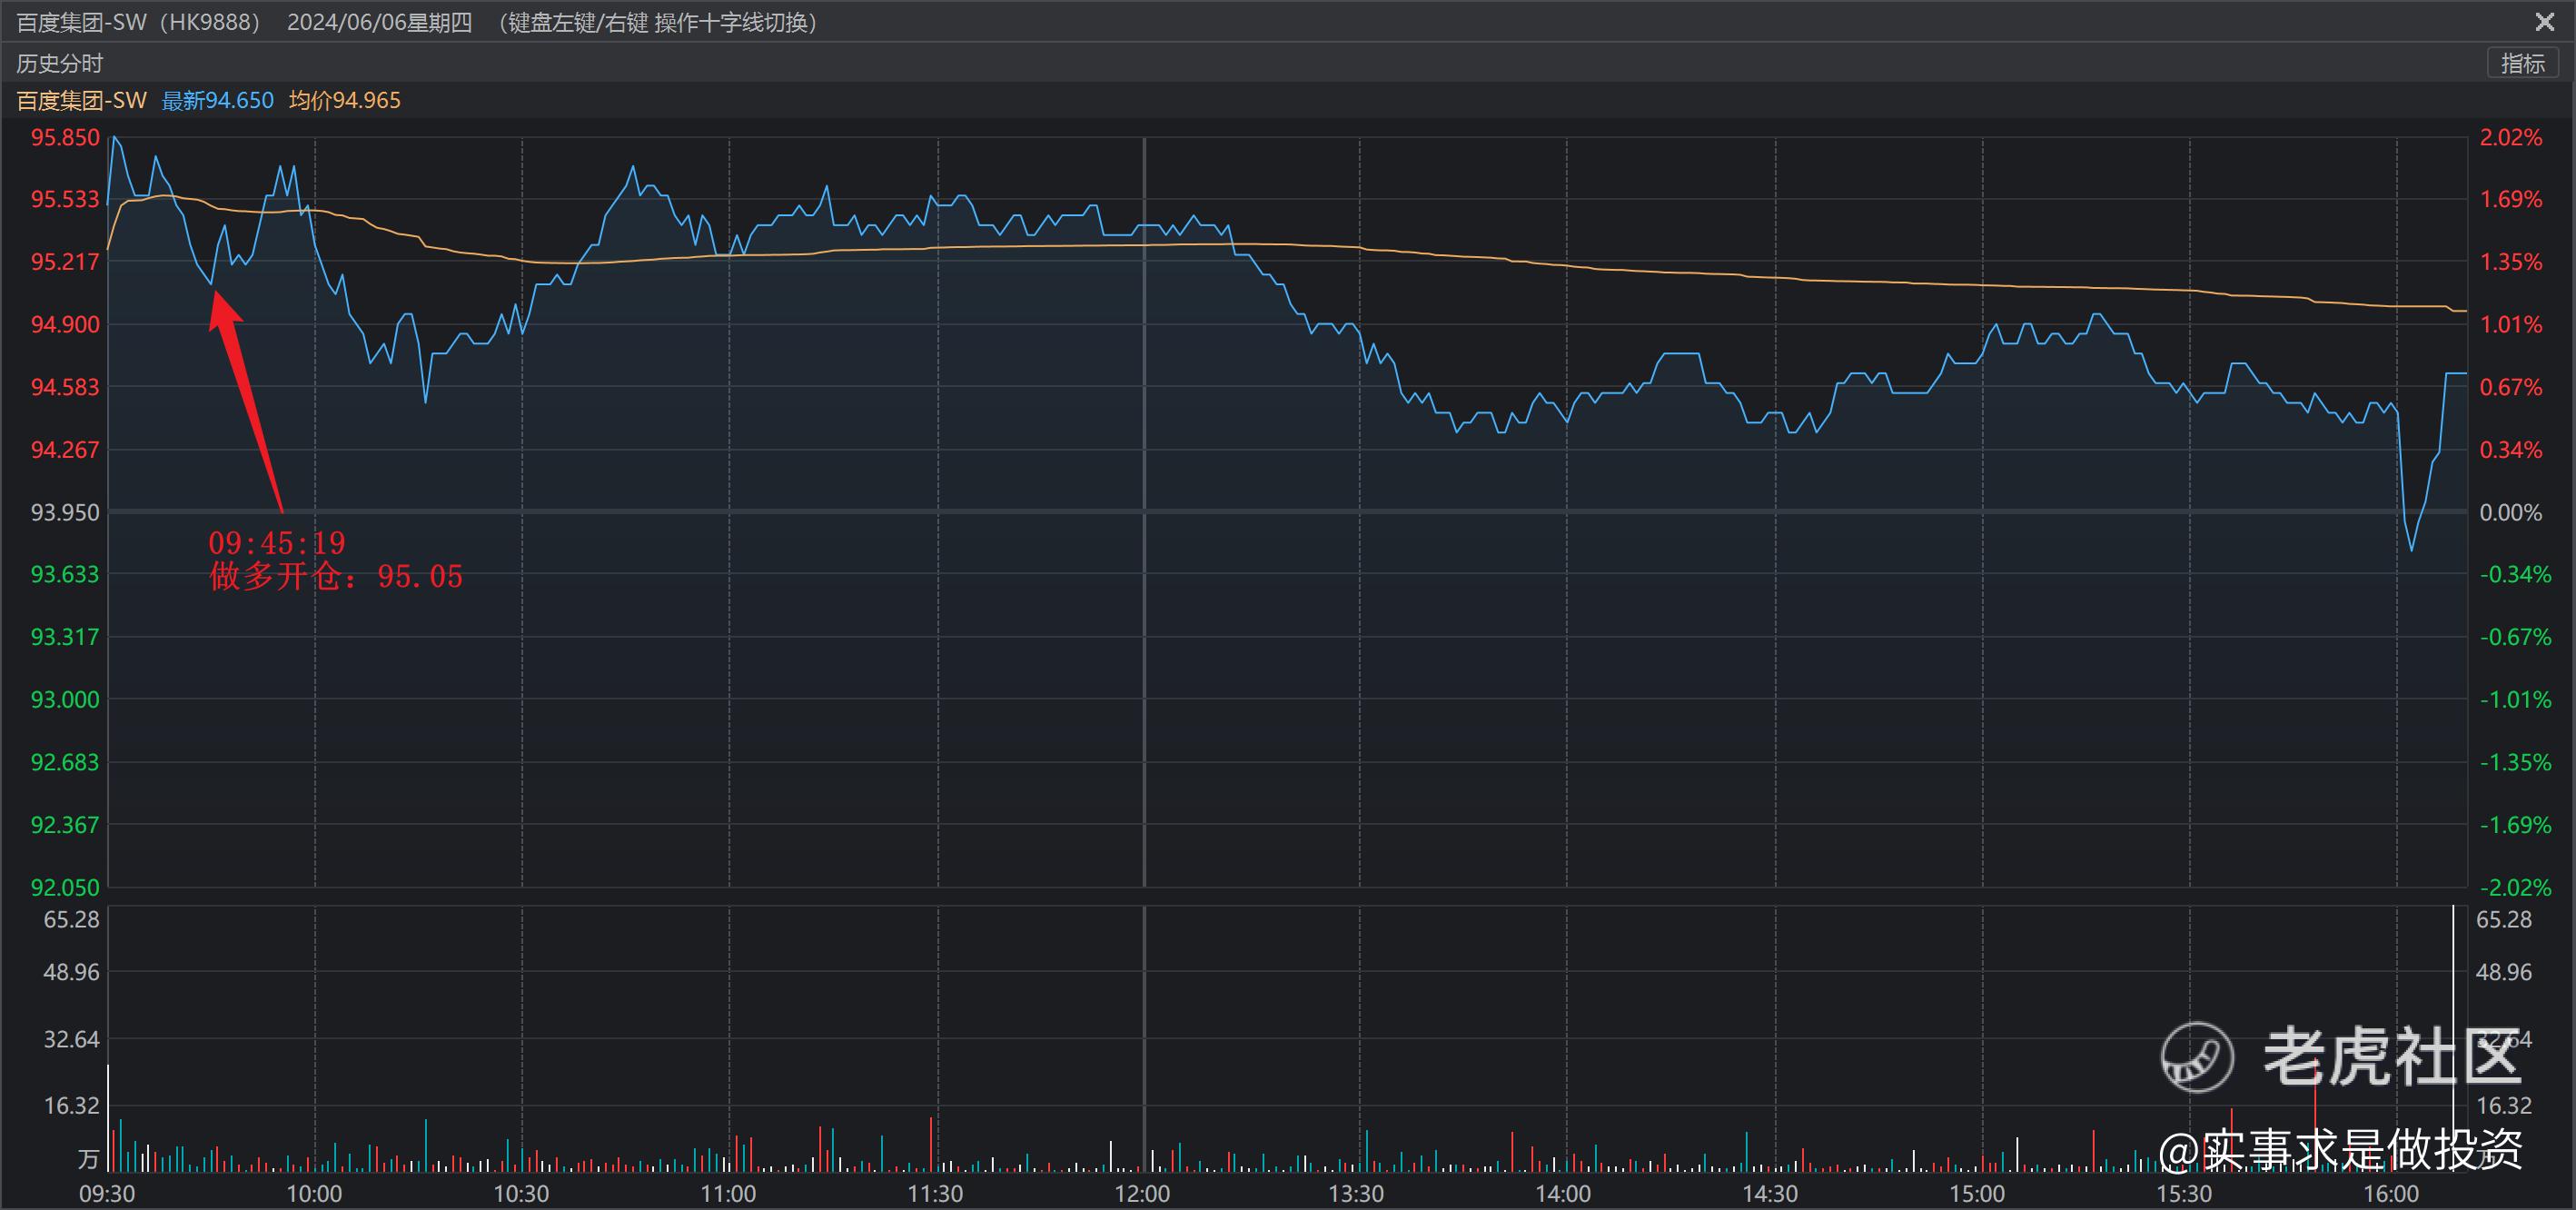Click the 09:45:19 timestamp annotation

(x=277, y=543)
